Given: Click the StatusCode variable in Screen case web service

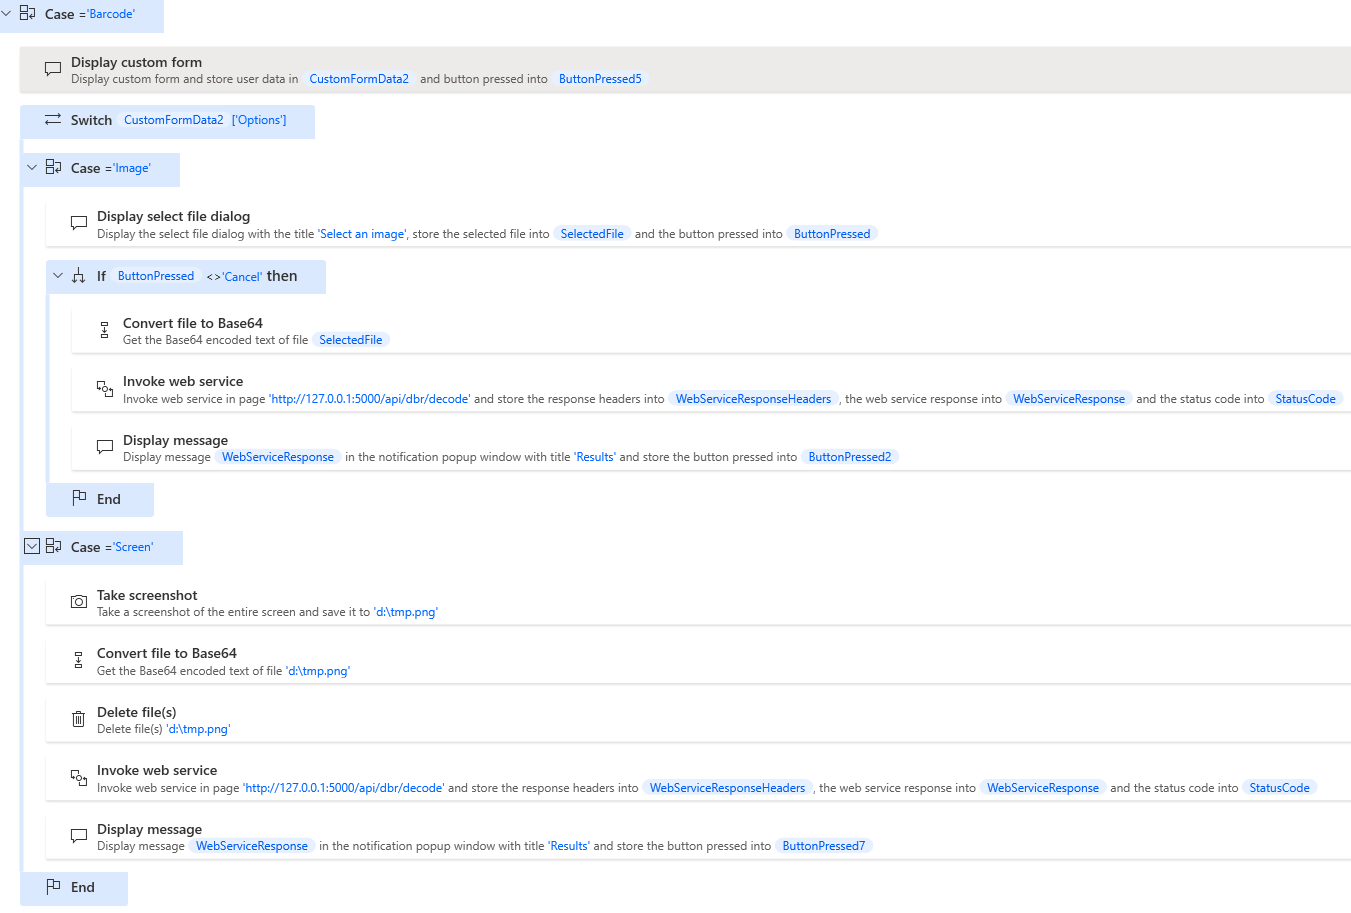Looking at the screenshot, I should tap(1279, 788).
